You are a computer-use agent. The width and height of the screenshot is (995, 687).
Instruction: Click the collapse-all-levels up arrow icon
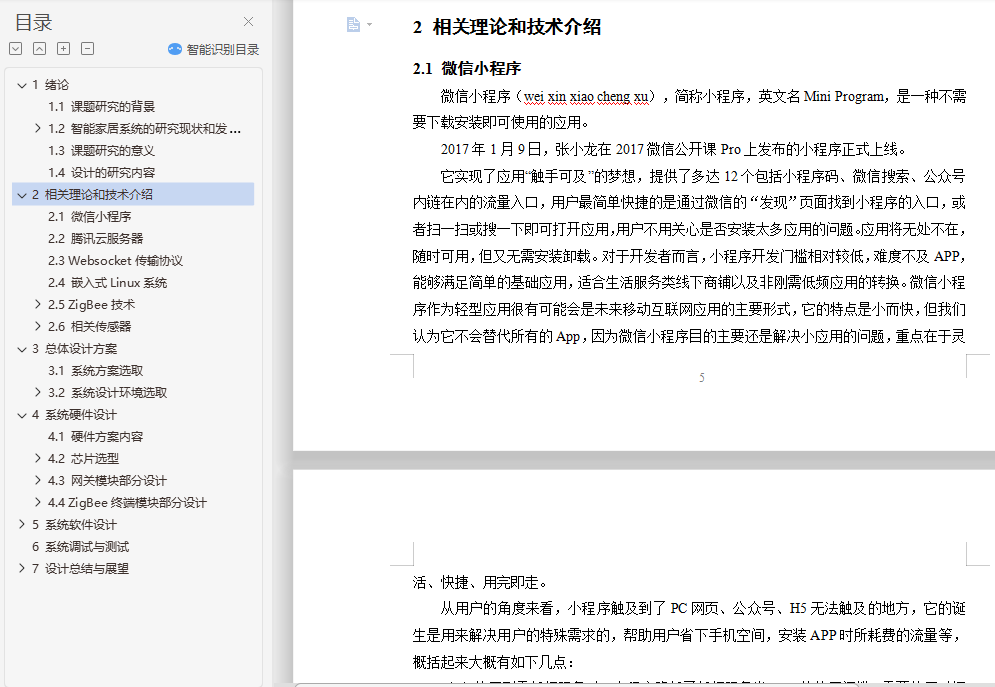(x=39, y=49)
